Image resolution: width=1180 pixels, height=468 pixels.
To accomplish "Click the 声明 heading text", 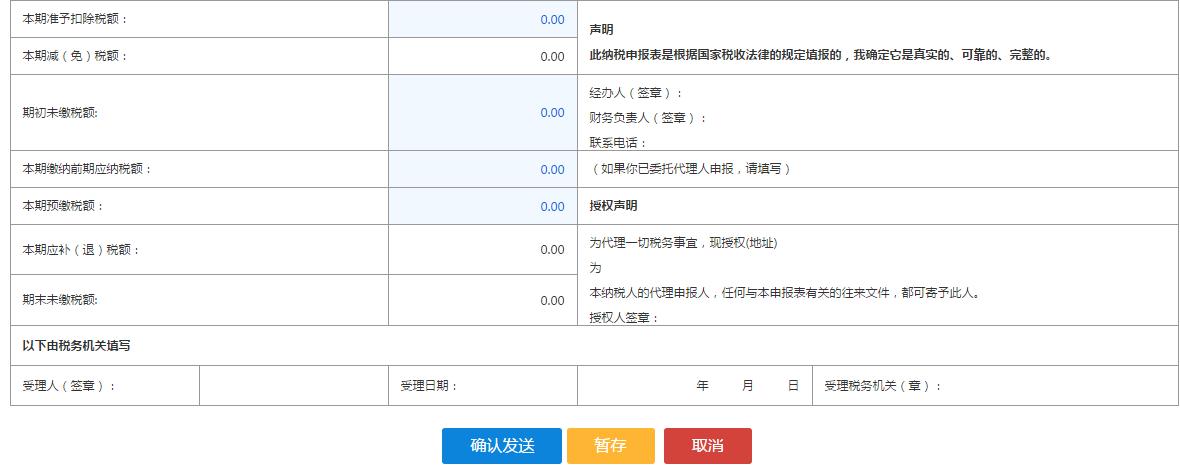I will click(x=602, y=31).
